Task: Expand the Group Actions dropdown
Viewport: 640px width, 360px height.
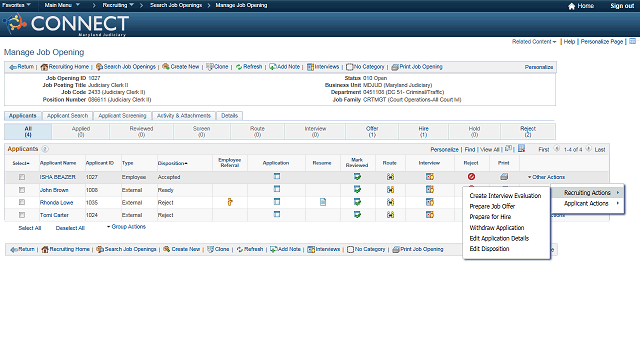Action: pyautogui.click(x=127, y=227)
